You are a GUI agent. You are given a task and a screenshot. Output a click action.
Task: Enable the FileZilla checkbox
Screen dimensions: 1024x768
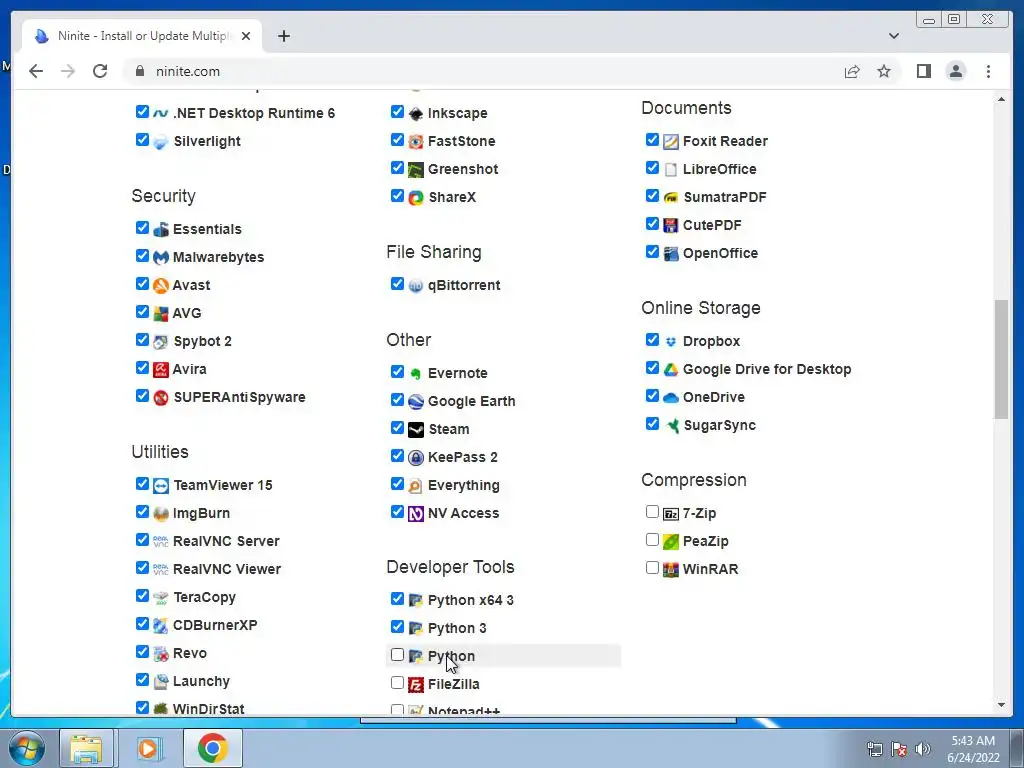[x=397, y=682]
